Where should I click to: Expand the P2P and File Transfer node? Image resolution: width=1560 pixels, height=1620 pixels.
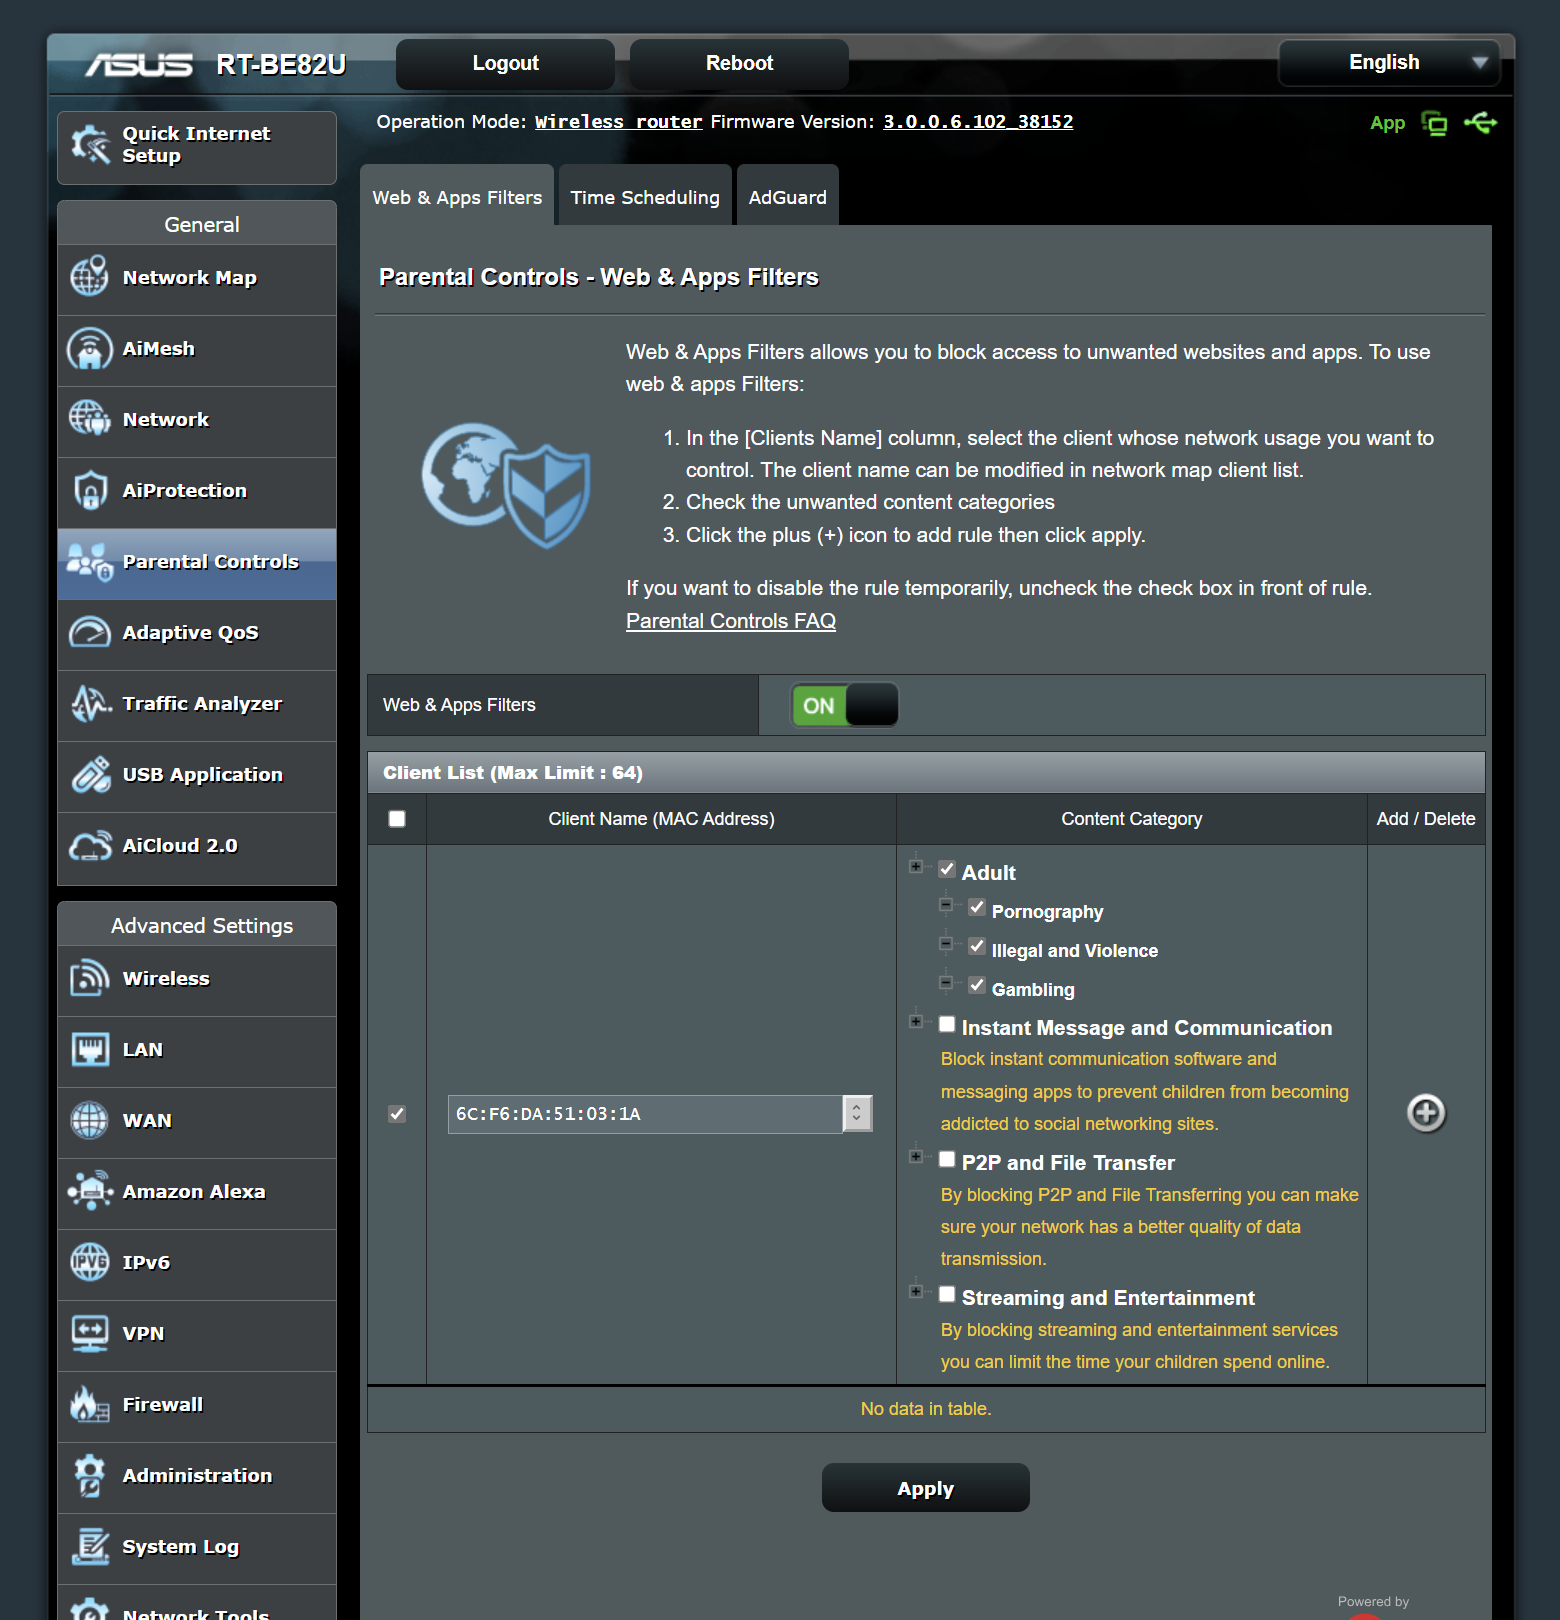(x=915, y=1156)
